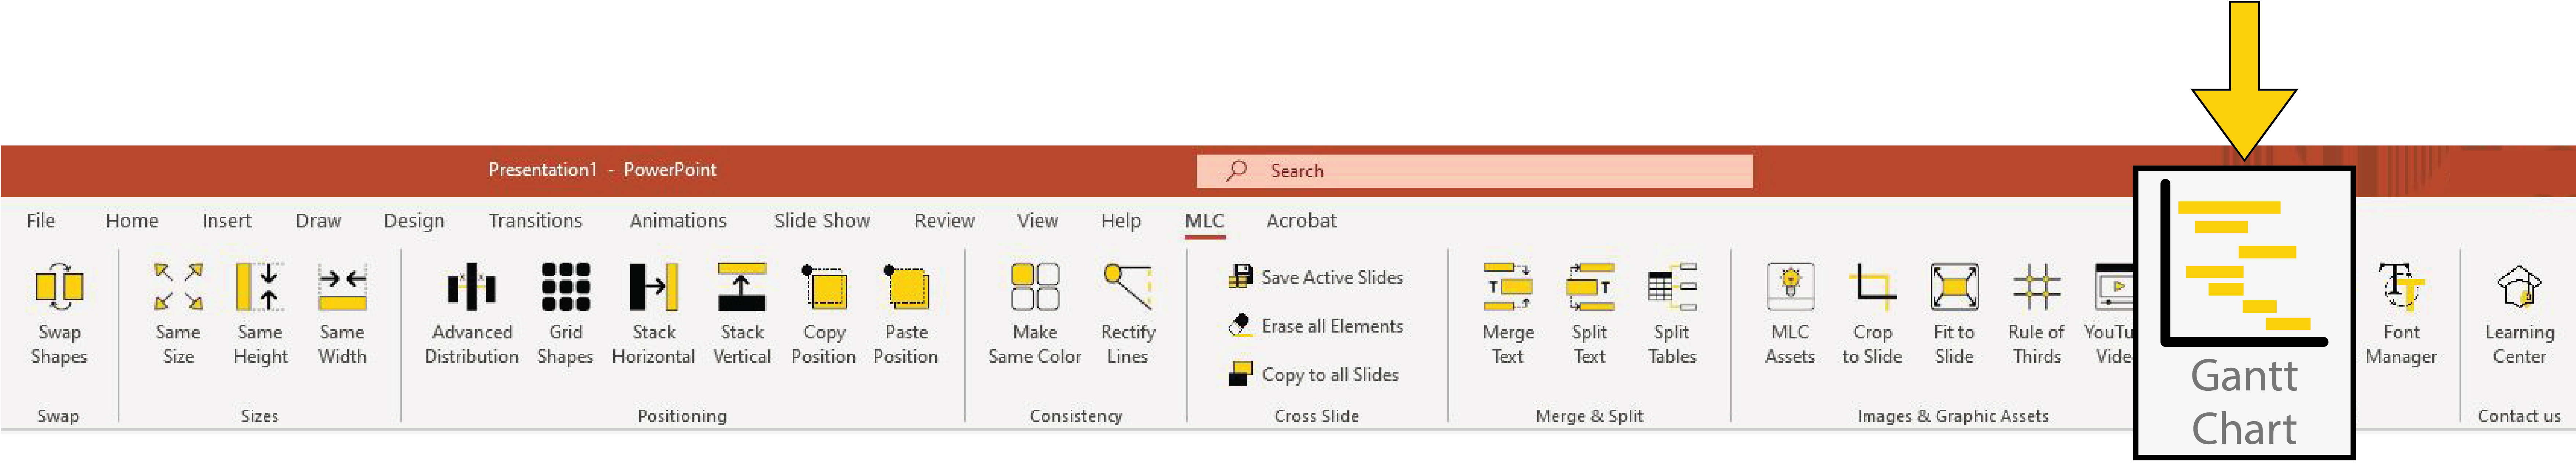Open Advanced Distribution tool
Image resolution: width=2576 pixels, height=471 pixels.
coord(471,288)
